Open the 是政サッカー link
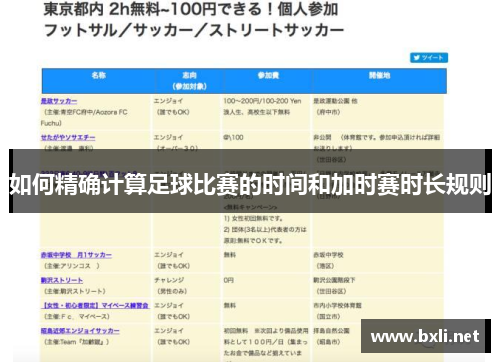 (59, 101)
